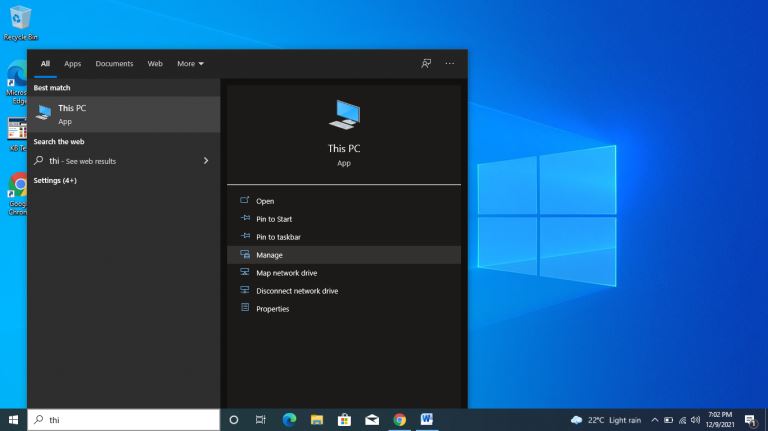Click the Windows Start button
This screenshot has height=431, width=768.
[x=13, y=420]
